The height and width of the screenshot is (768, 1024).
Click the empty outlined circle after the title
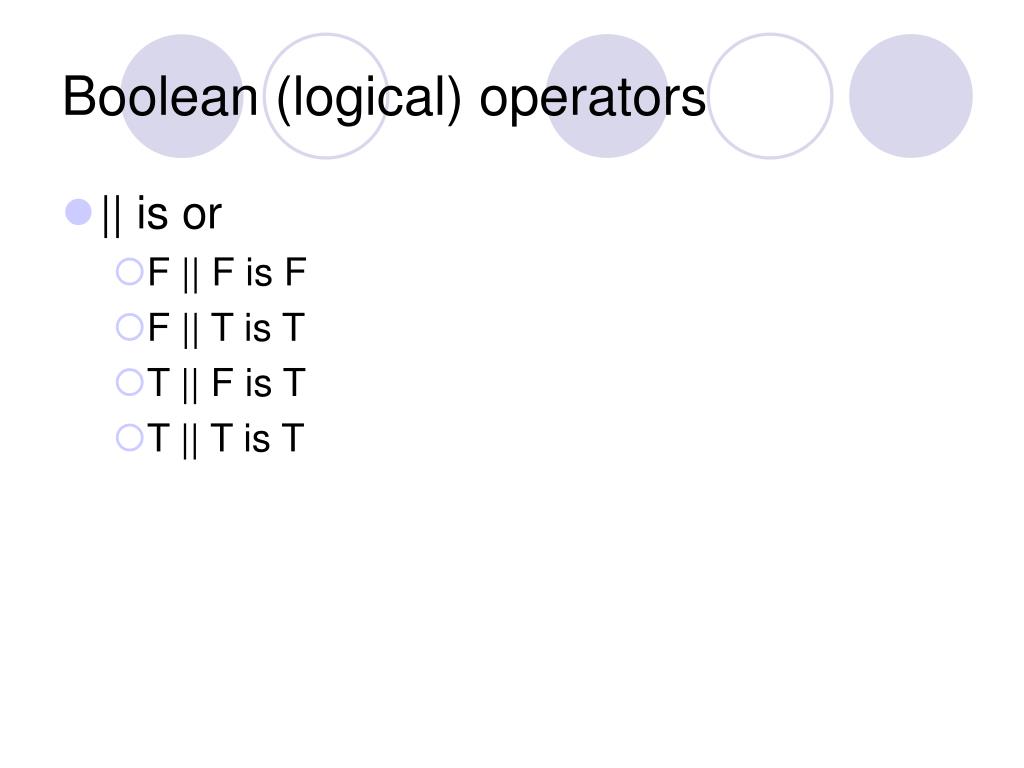point(771,96)
